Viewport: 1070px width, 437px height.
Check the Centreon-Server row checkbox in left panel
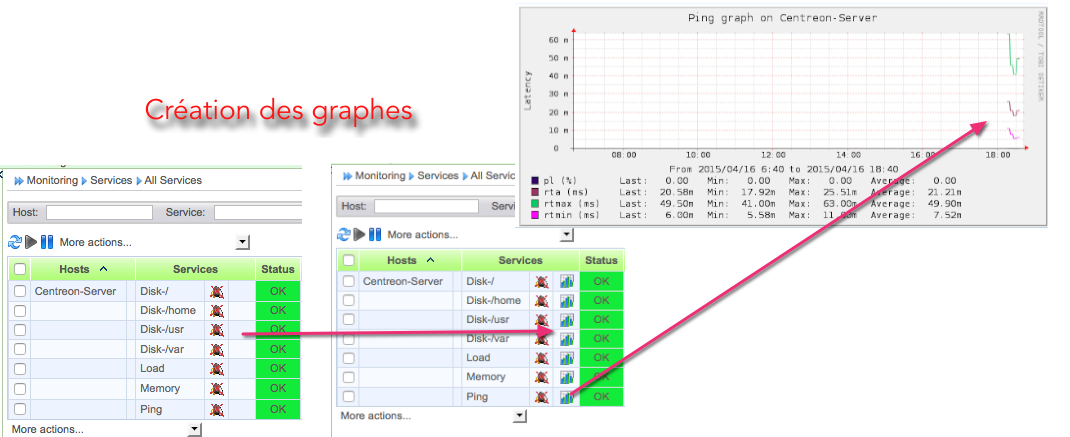[x=20, y=292]
